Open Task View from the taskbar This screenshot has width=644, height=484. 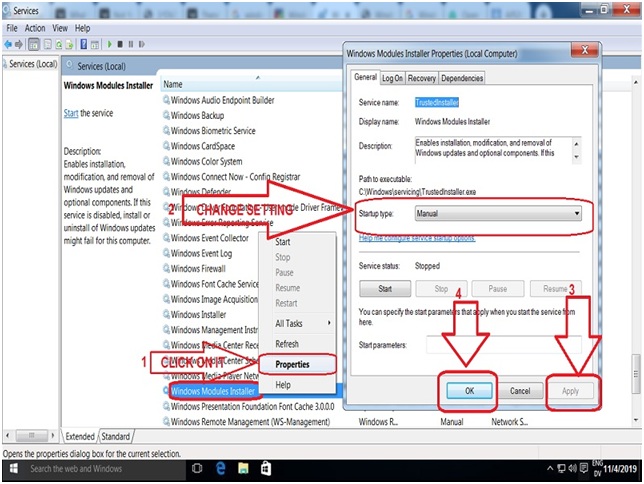pyautogui.click(x=197, y=468)
